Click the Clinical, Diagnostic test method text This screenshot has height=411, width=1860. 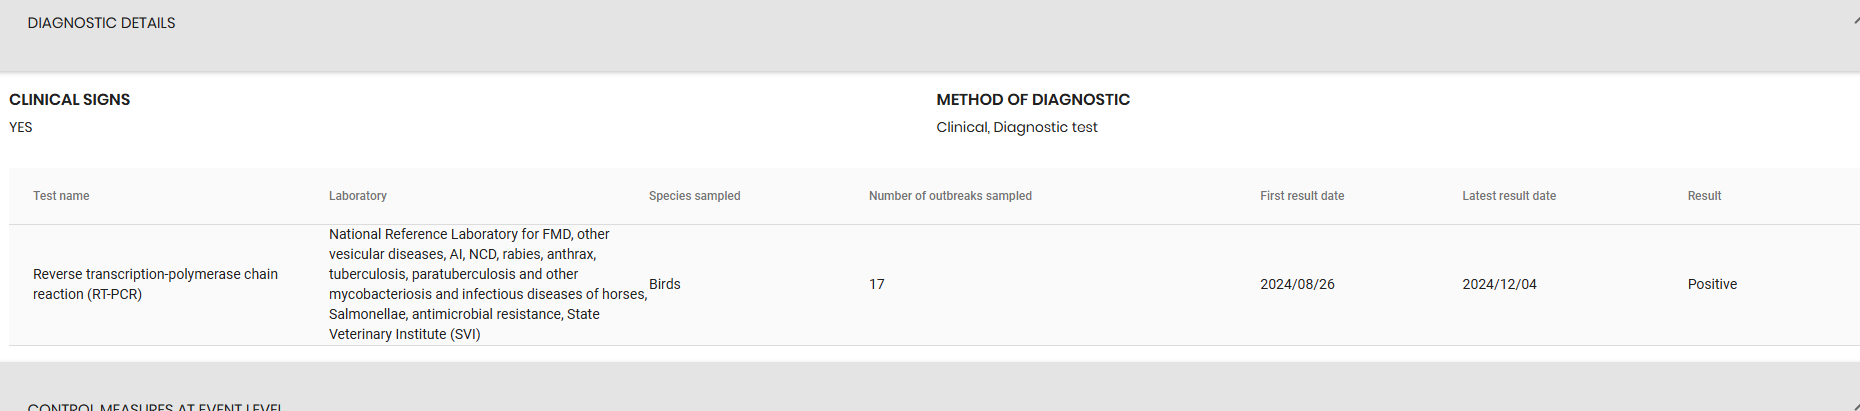[x=1016, y=127]
